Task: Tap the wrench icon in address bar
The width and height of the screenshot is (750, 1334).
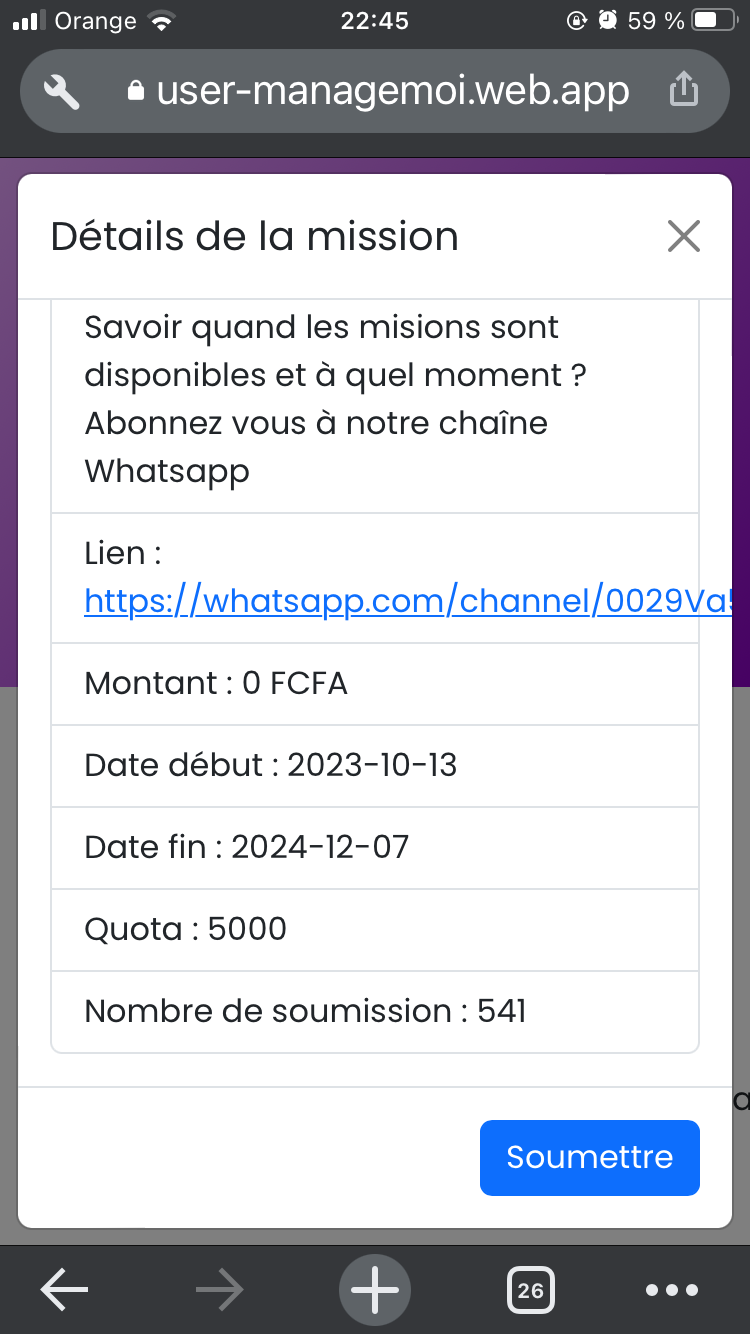Action: pyautogui.click(x=62, y=92)
